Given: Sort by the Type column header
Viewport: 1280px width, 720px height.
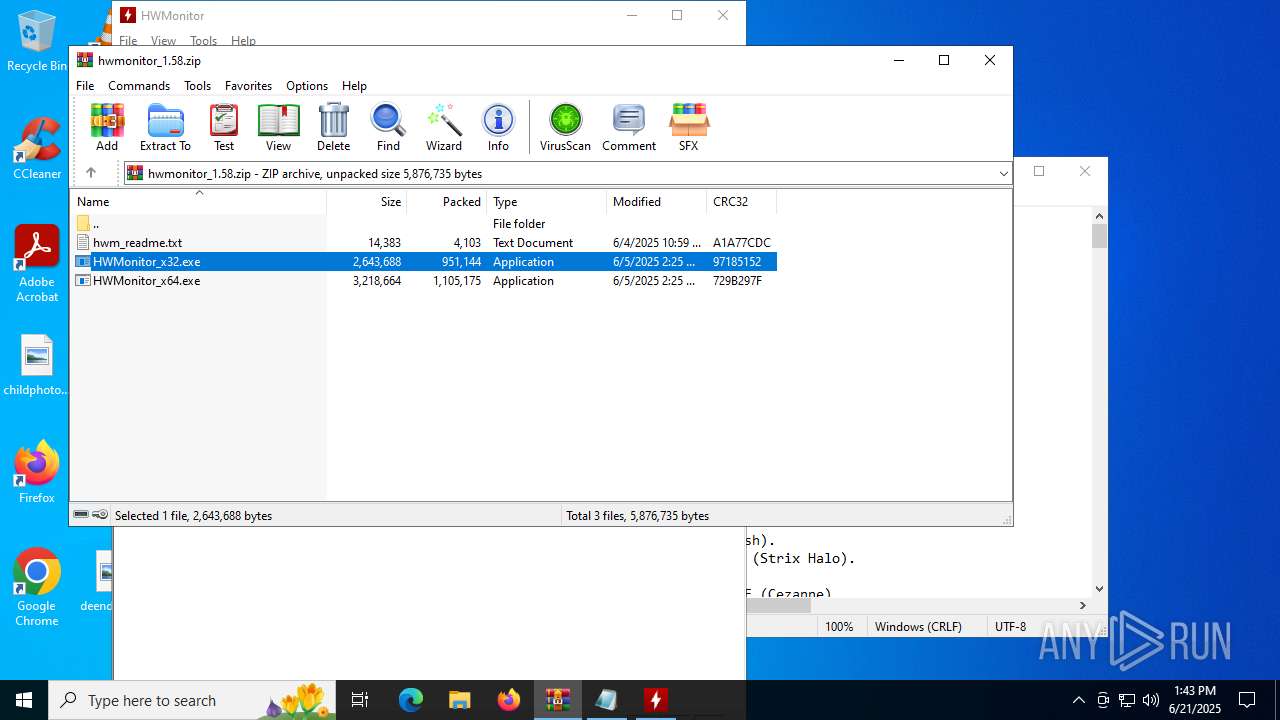Looking at the screenshot, I should [x=547, y=202].
